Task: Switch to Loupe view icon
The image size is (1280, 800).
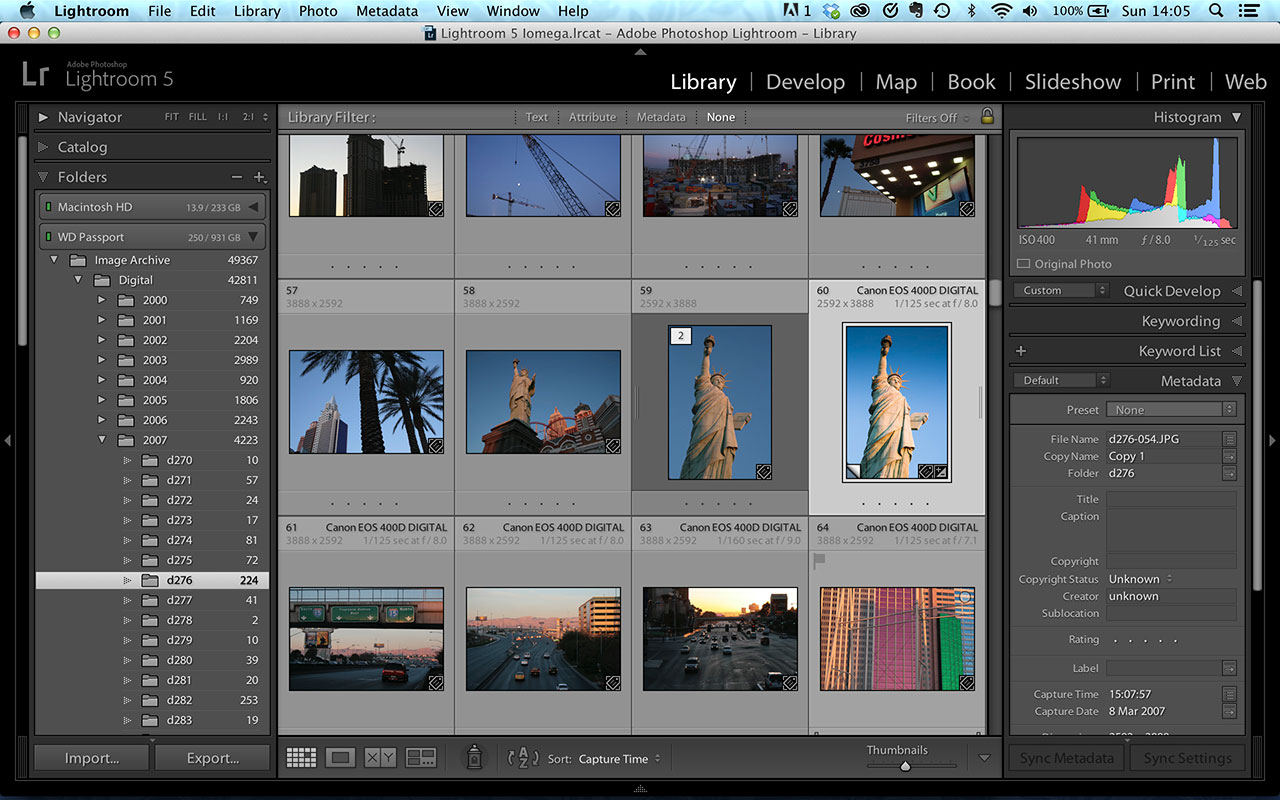Action: (341, 758)
